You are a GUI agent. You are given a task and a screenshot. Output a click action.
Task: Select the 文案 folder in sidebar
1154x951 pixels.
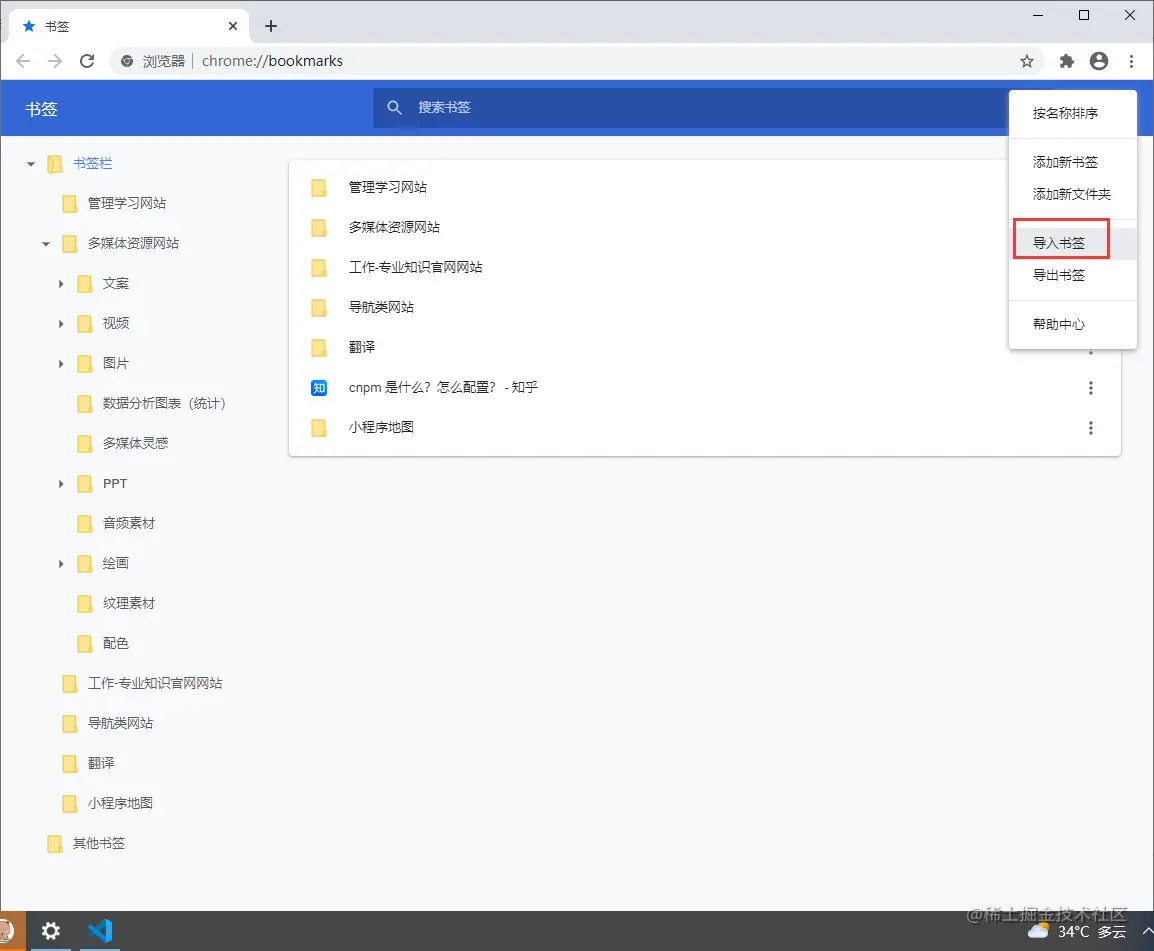coord(116,283)
